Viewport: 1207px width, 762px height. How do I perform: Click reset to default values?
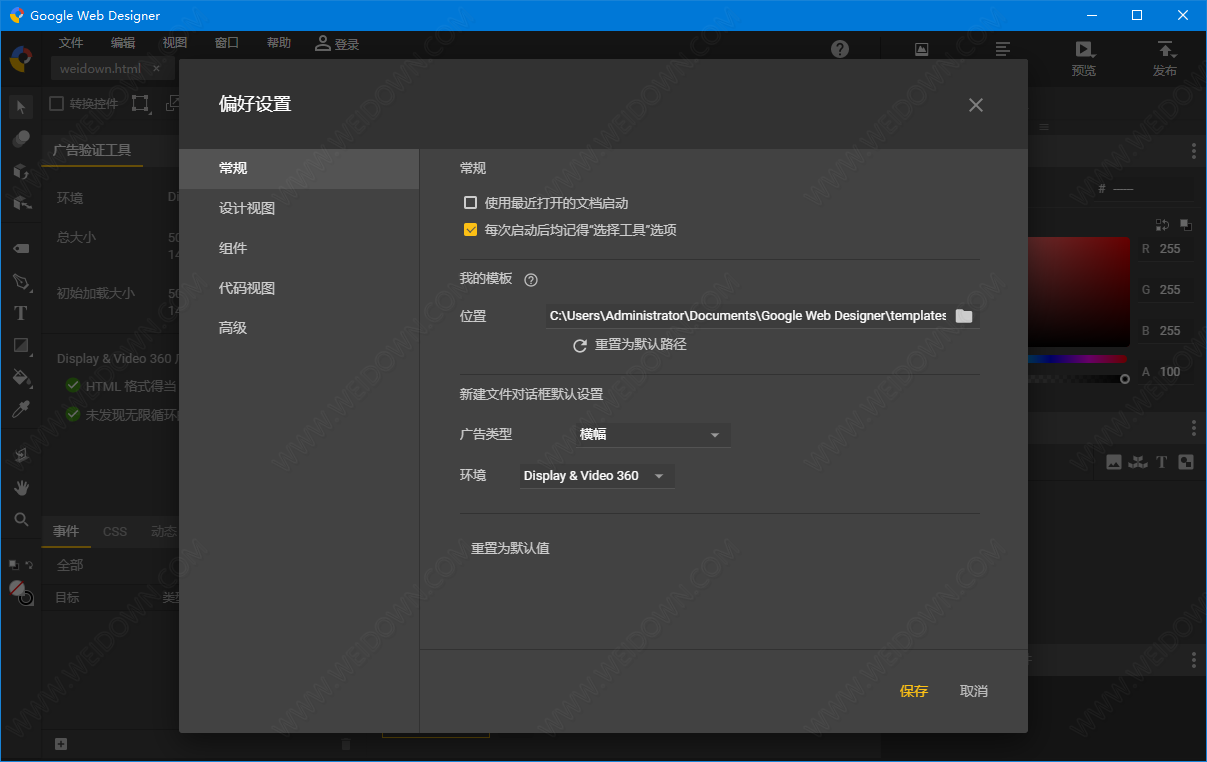click(510, 548)
